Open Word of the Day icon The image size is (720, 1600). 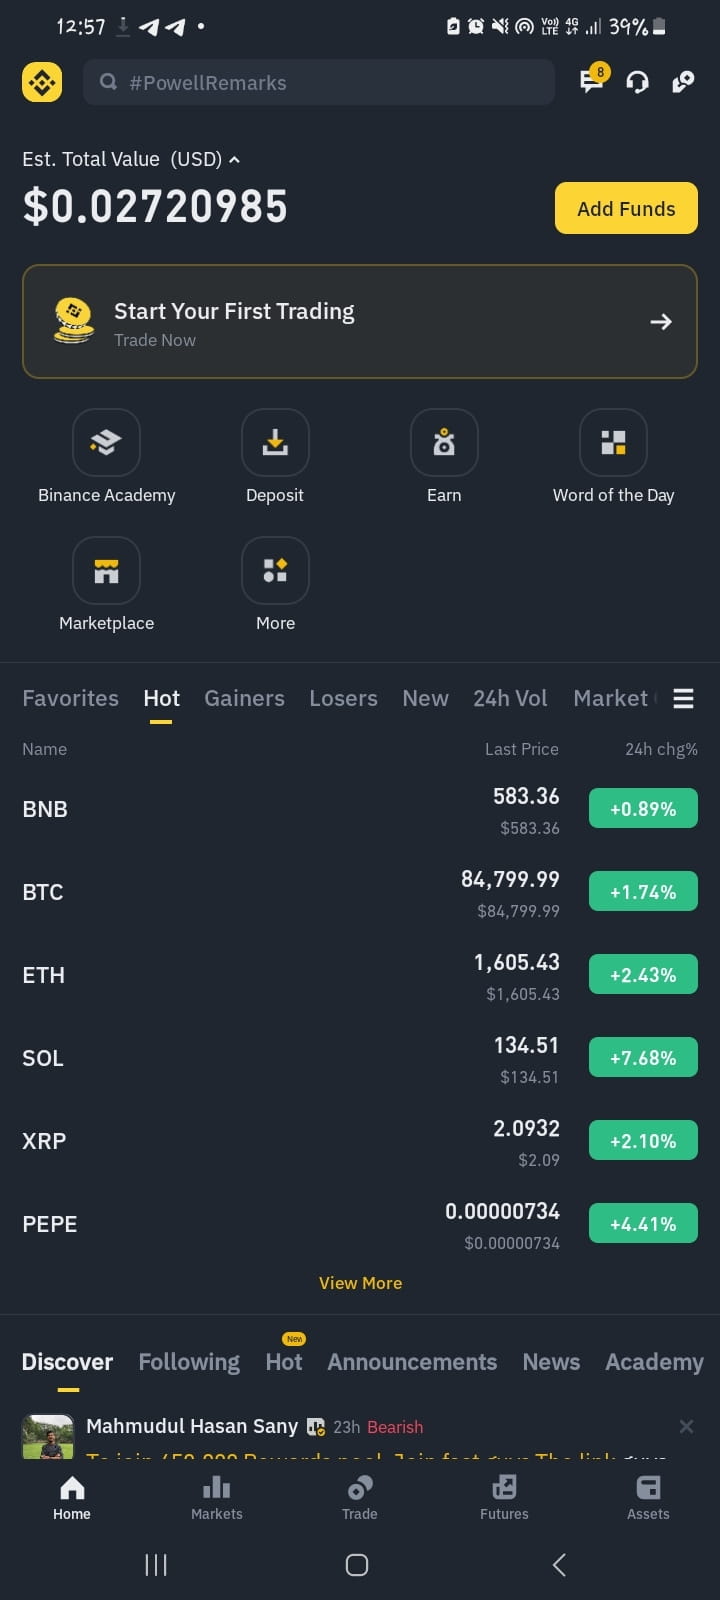click(x=613, y=442)
